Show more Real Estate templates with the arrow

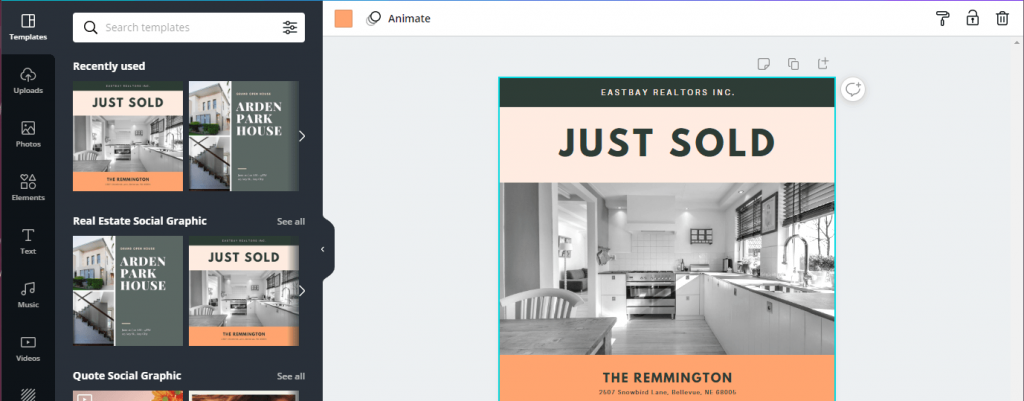point(302,291)
